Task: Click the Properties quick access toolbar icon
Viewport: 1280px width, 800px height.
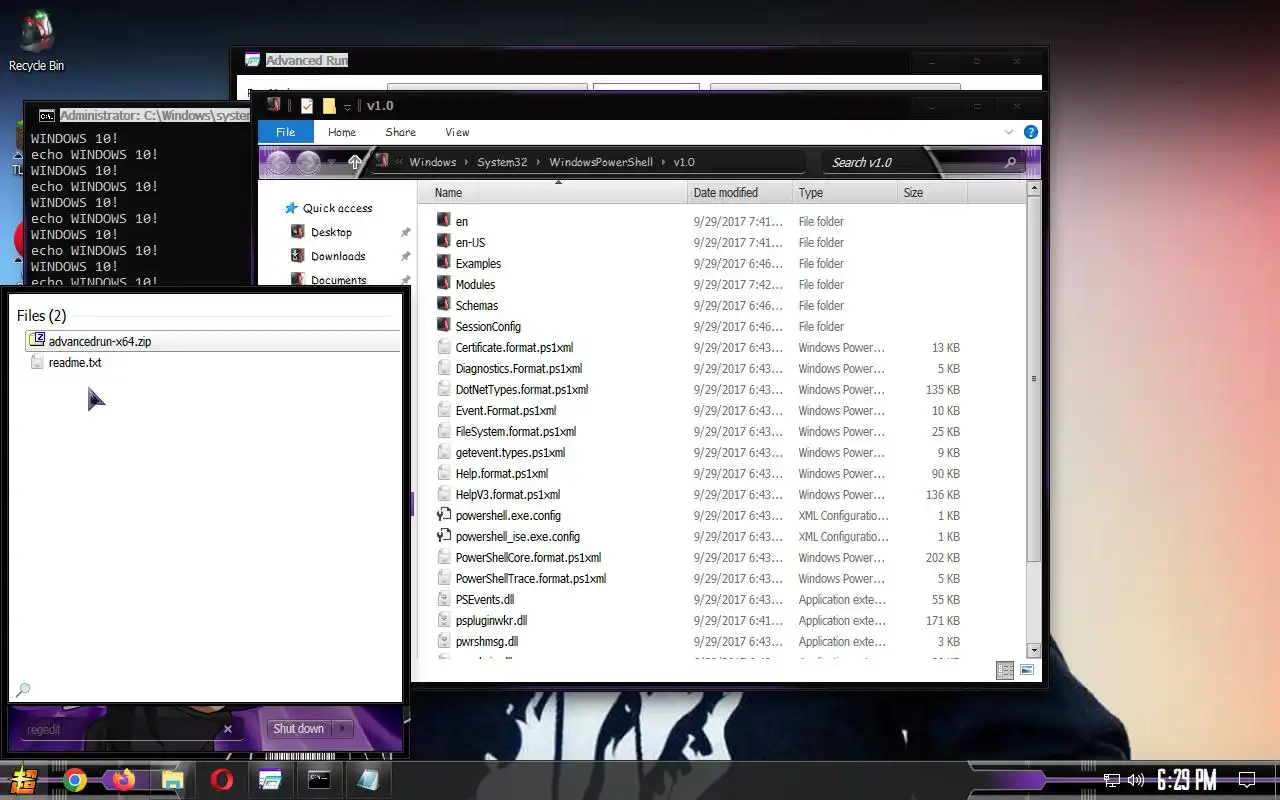Action: point(307,105)
